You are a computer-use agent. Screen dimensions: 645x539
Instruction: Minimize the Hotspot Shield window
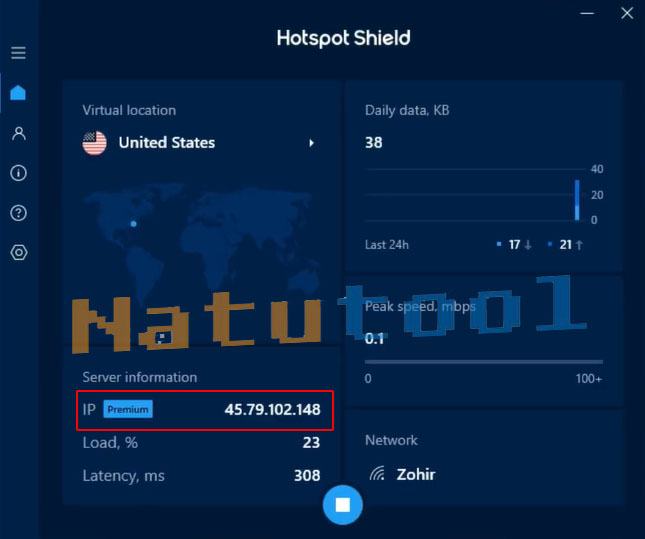pos(587,13)
